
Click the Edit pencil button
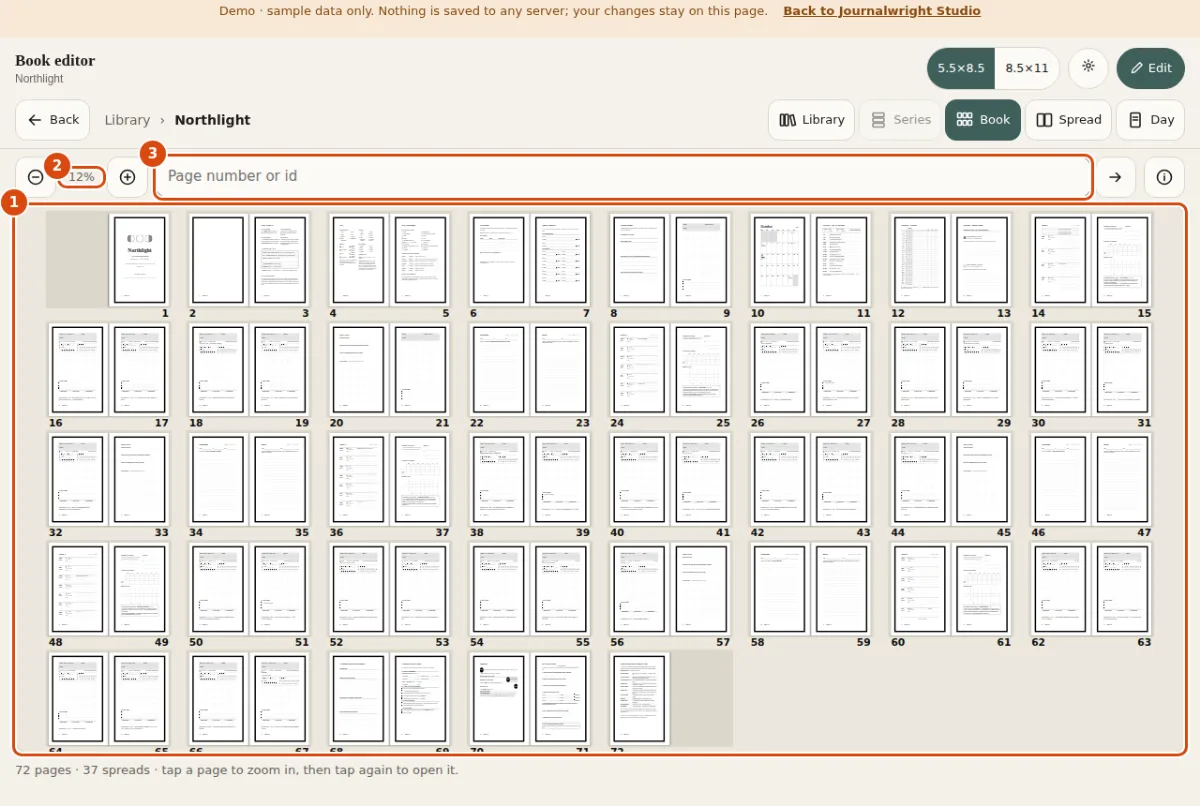pos(1150,68)
